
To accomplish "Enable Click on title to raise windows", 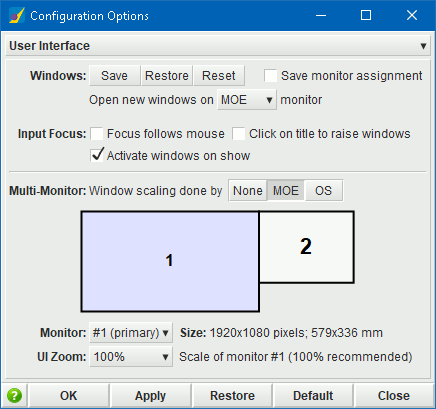I will [239, 134].
